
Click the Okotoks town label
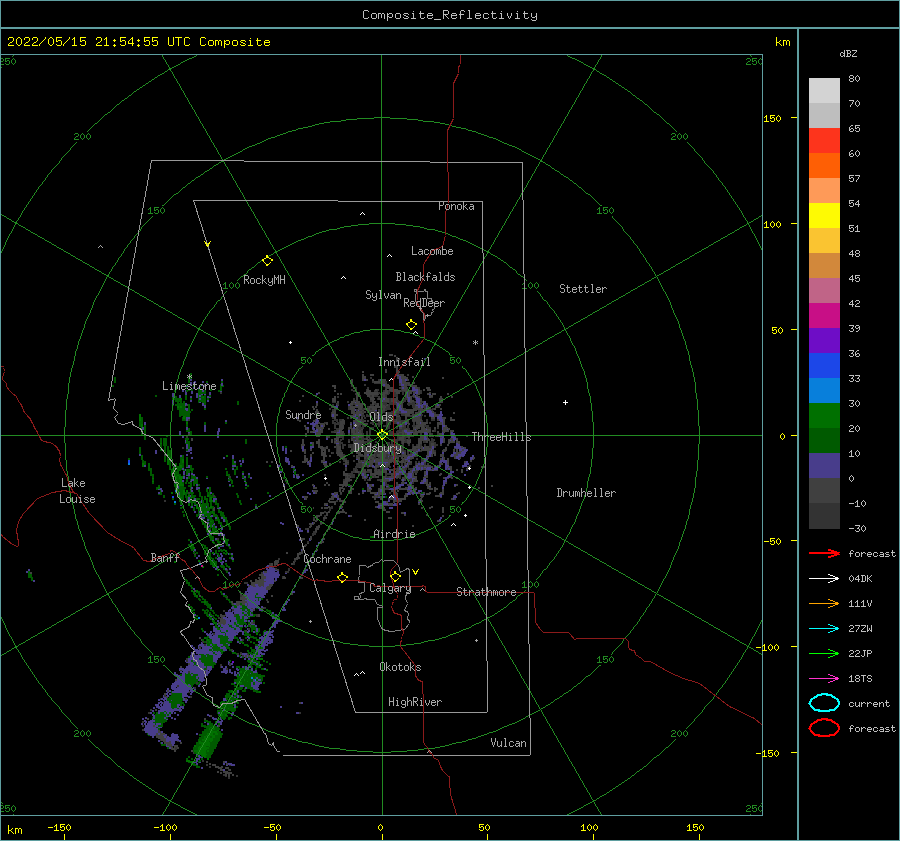pos(400,667)
